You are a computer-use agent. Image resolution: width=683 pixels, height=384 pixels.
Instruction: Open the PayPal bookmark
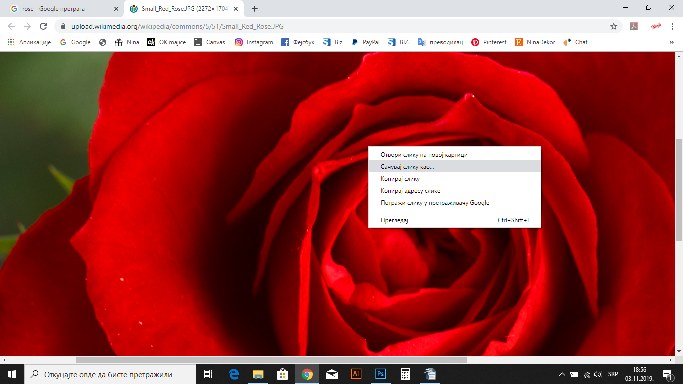click(365, 42)
